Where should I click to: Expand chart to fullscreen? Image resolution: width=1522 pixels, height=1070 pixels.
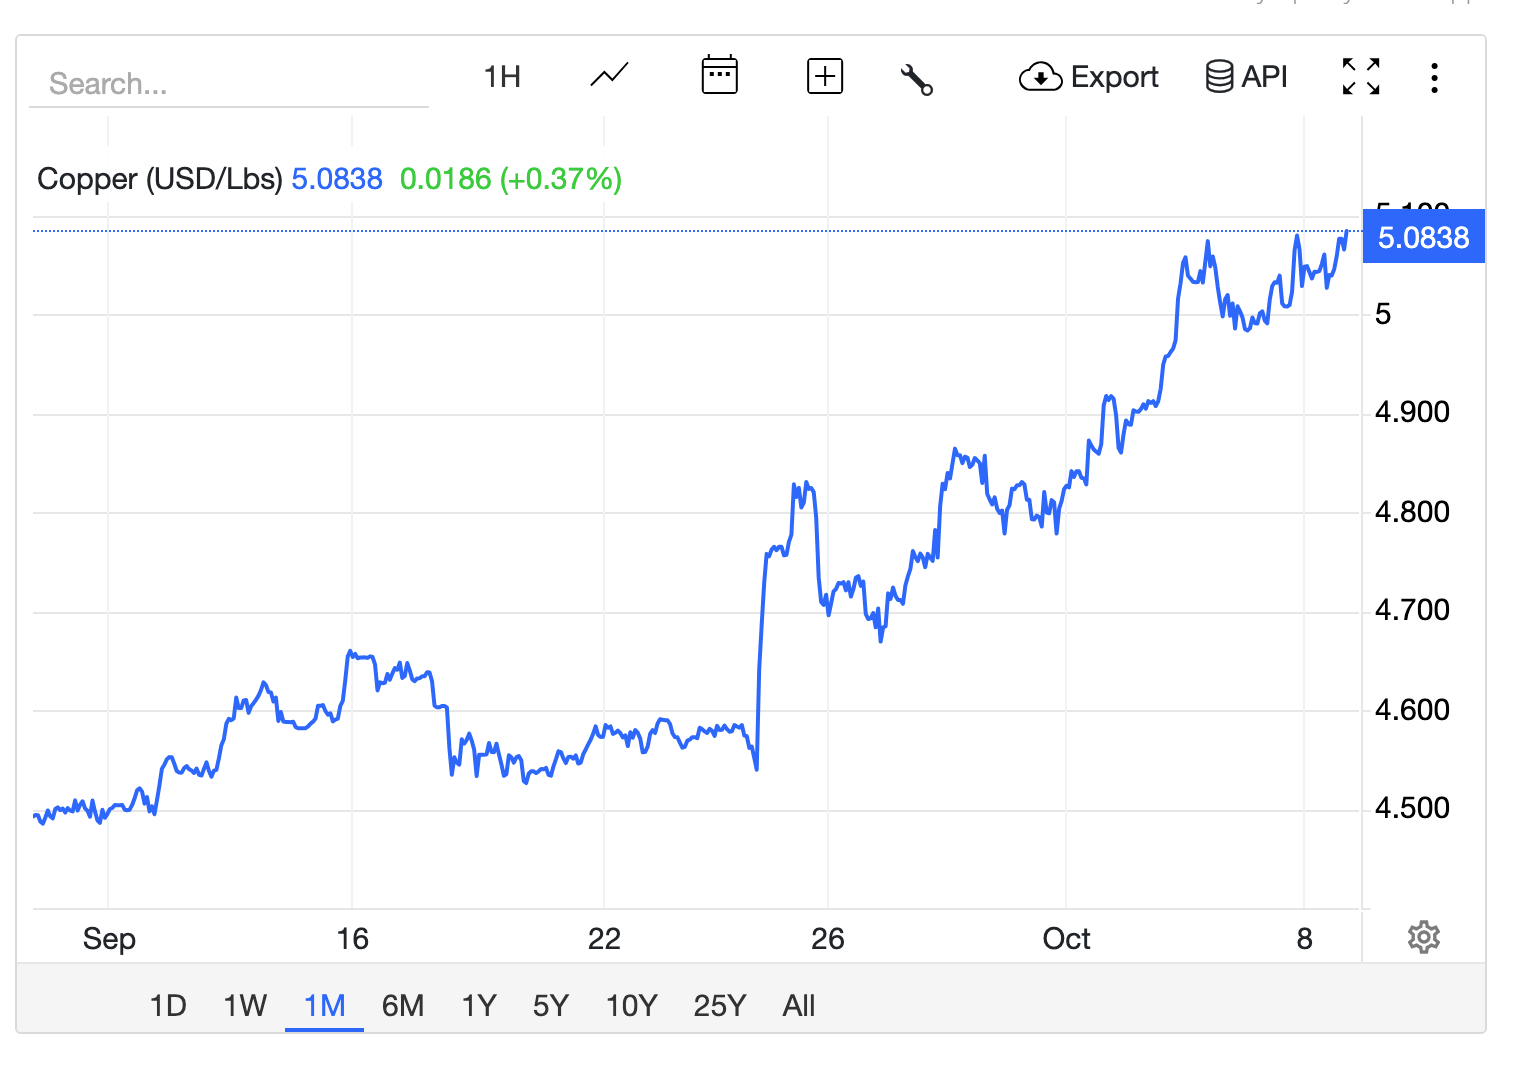click(x=1360, y=77)
